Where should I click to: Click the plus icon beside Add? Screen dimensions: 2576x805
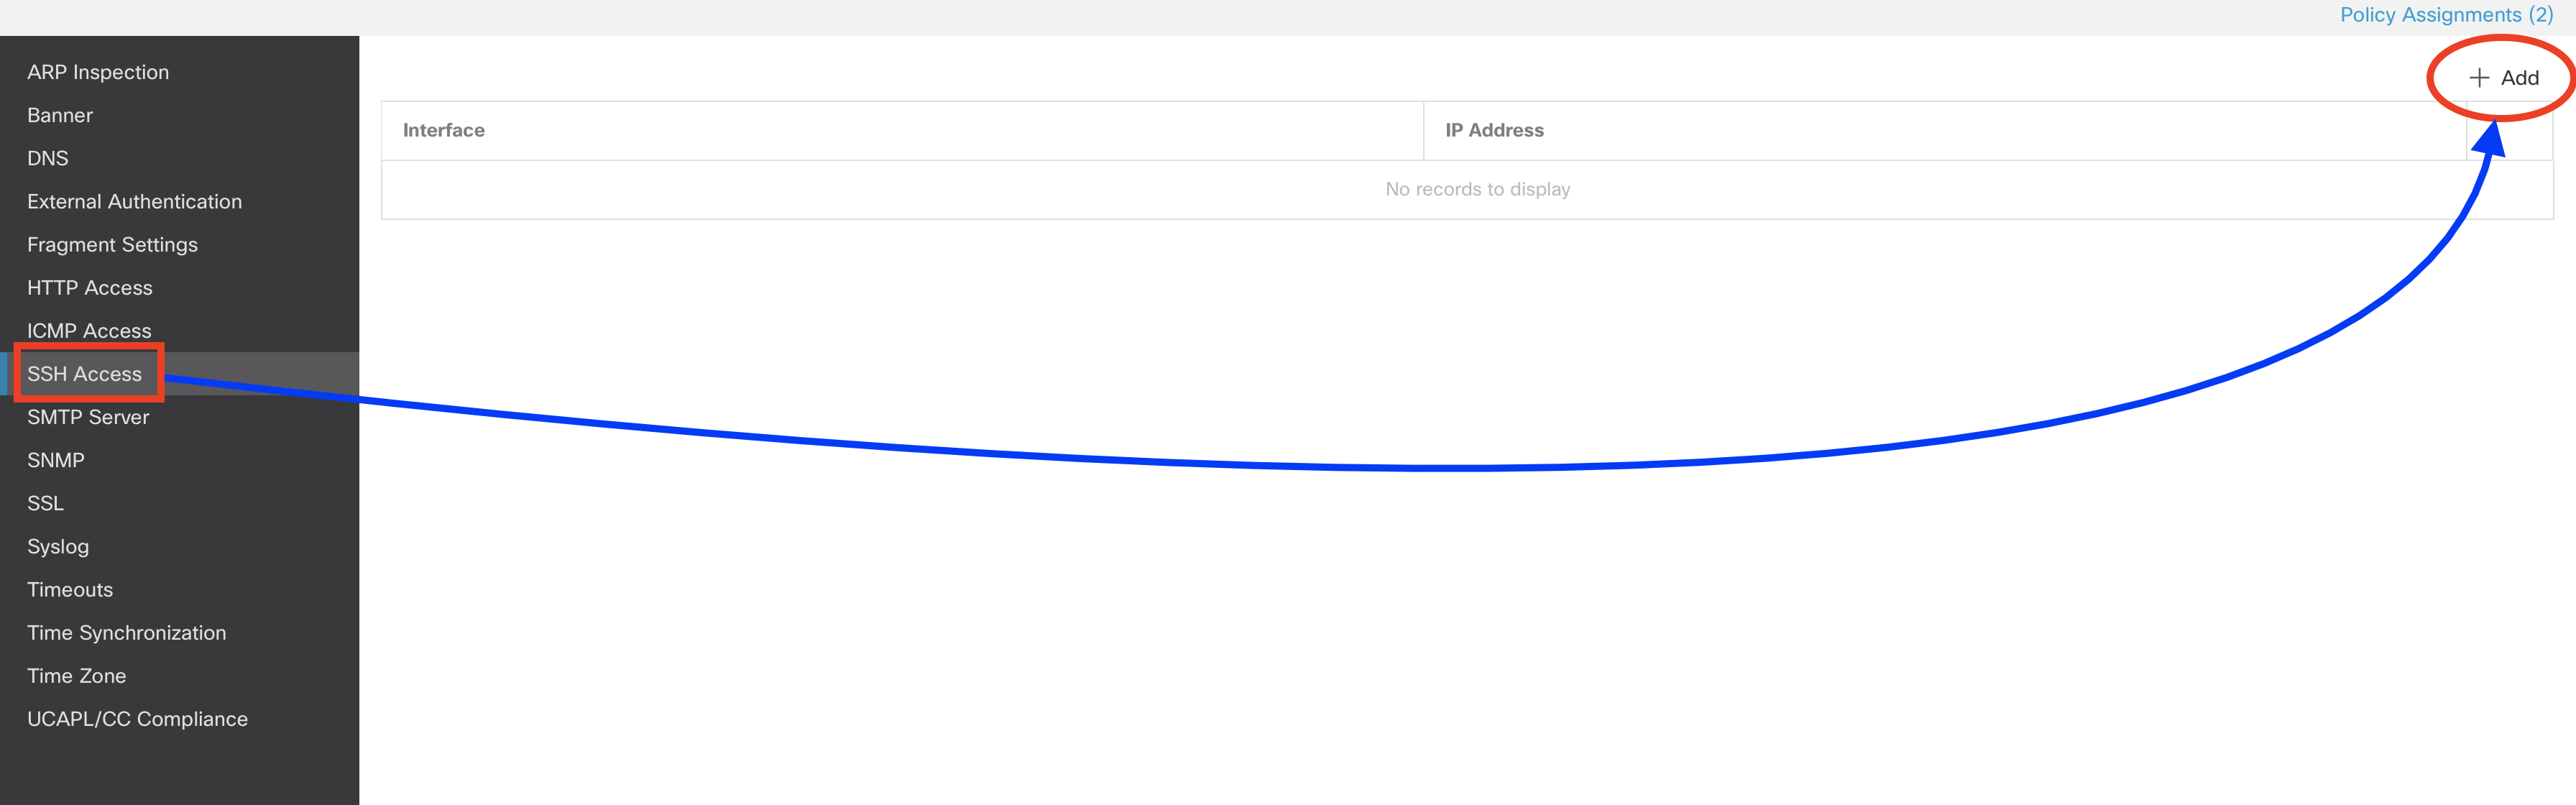point(2478,78)
